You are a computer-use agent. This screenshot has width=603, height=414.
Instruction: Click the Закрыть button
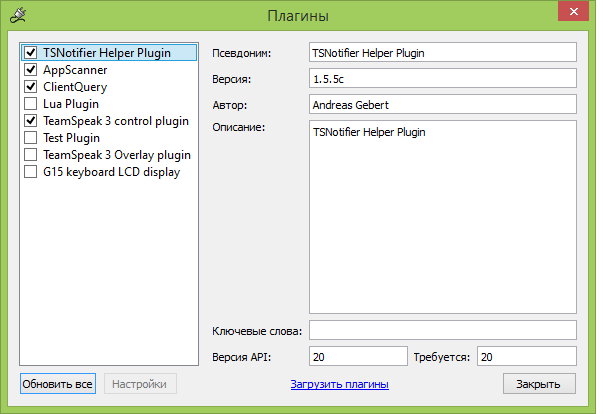click(x=539, y=384)
